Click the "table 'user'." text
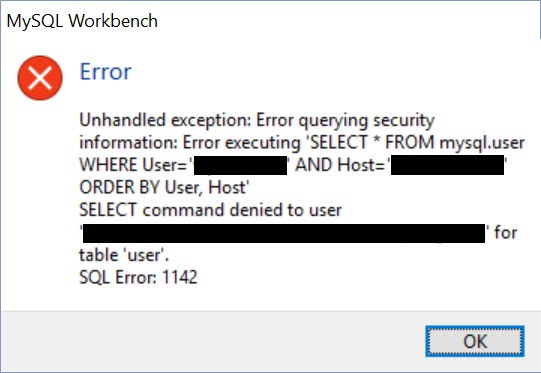 [x=124, y=255]
